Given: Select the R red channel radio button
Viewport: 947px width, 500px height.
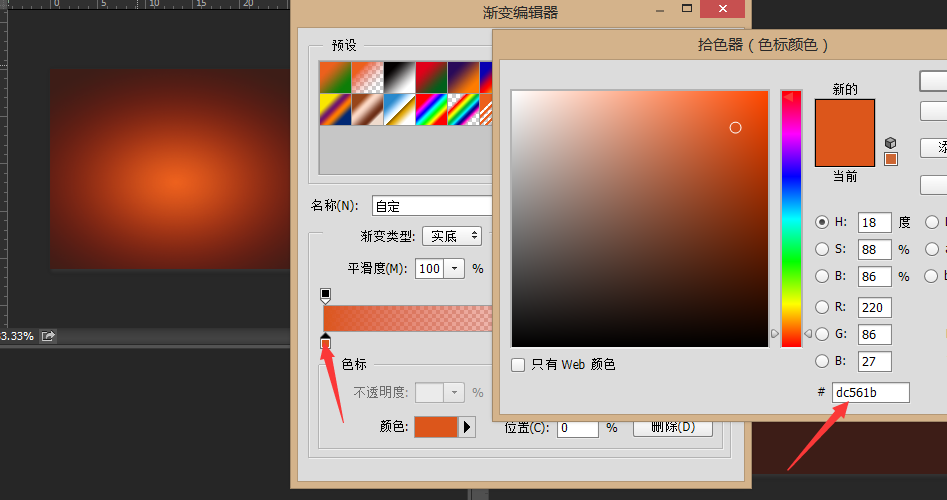Looking at the screenshot, I should pyautogui.click(x=822, y=307).
